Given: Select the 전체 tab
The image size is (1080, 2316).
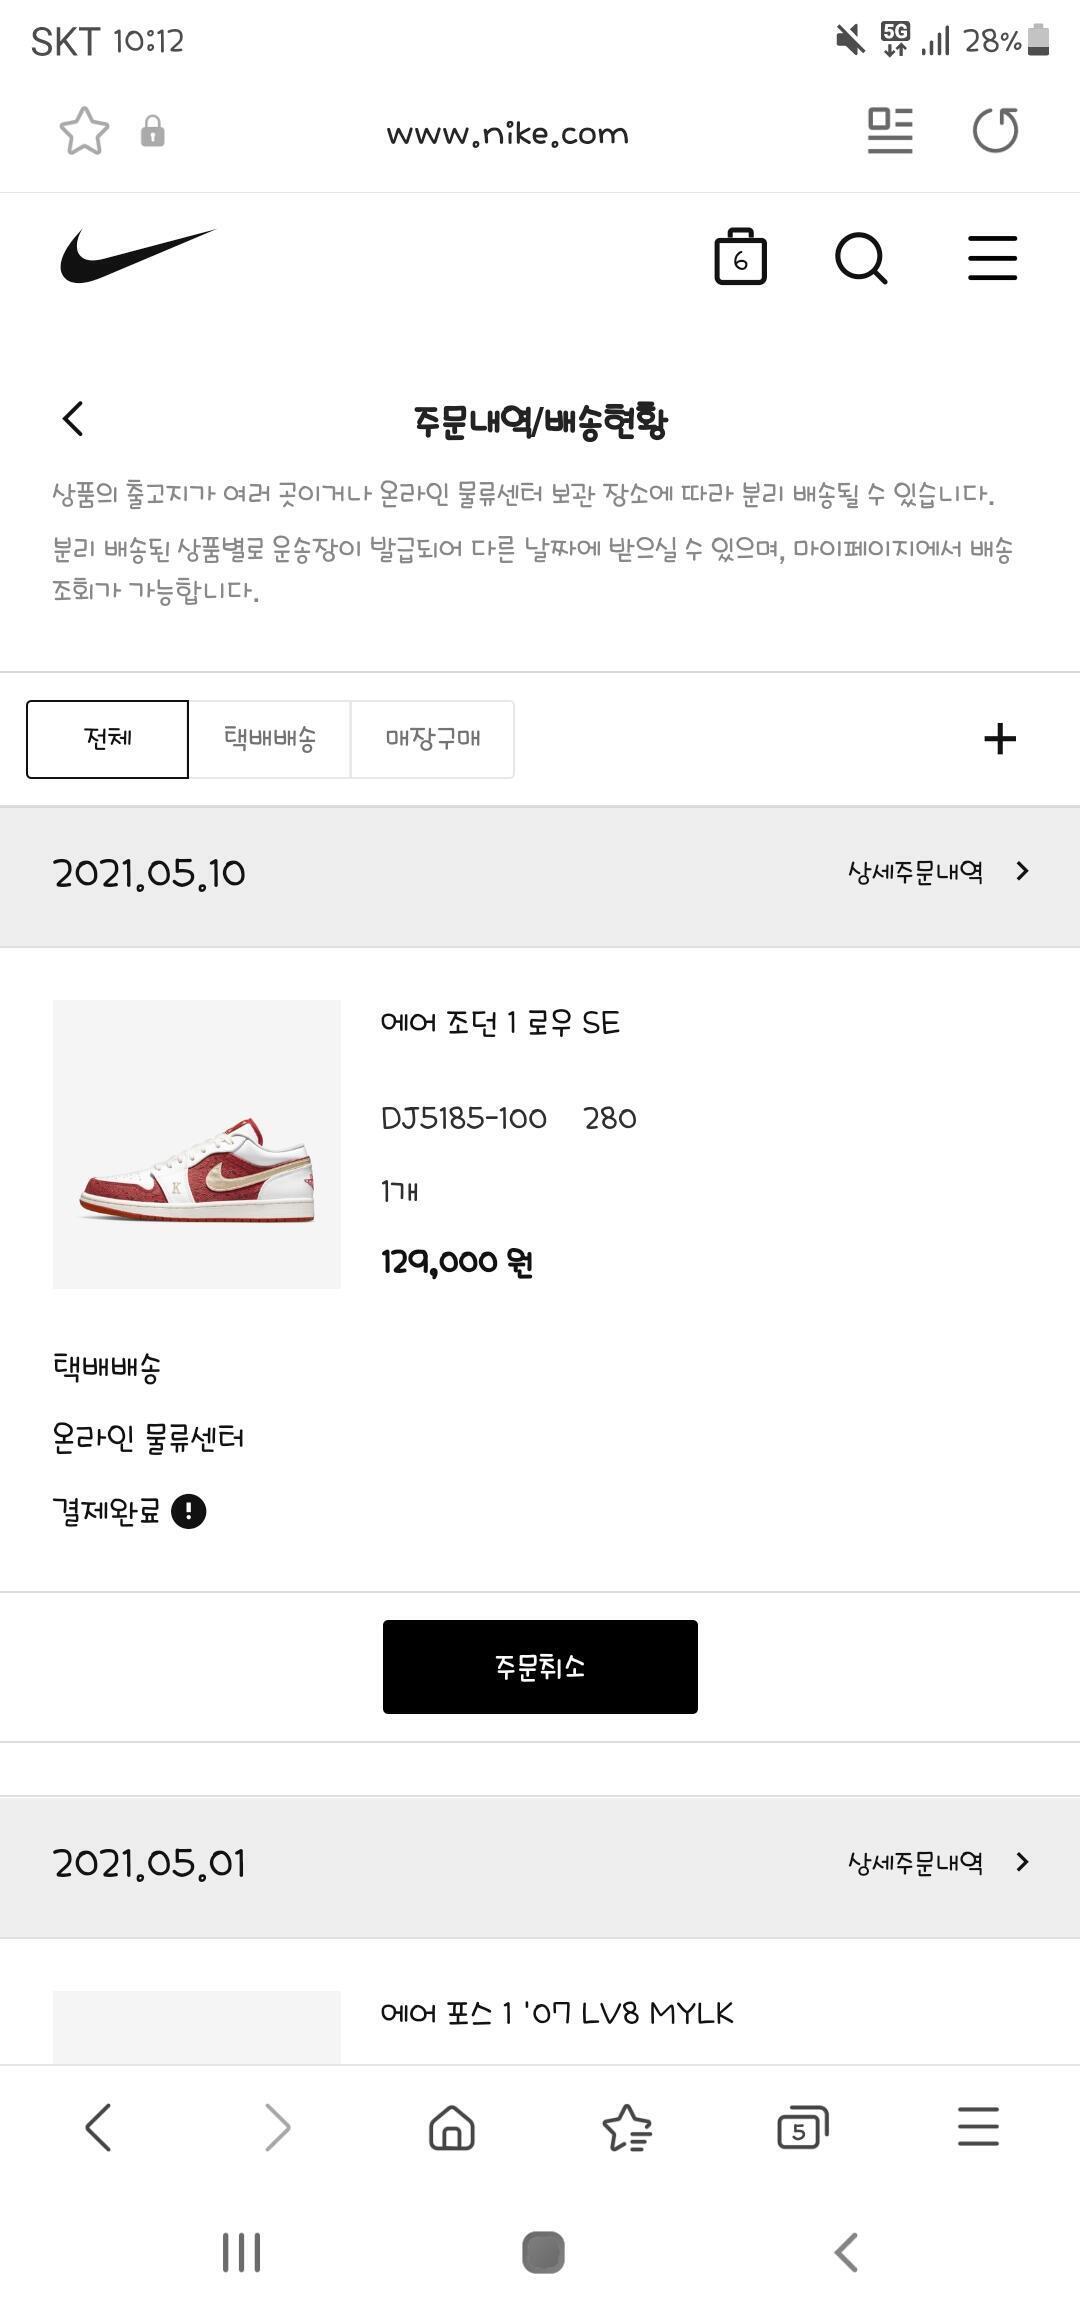Looking at the screenshot, I should (x=107, y=739).
